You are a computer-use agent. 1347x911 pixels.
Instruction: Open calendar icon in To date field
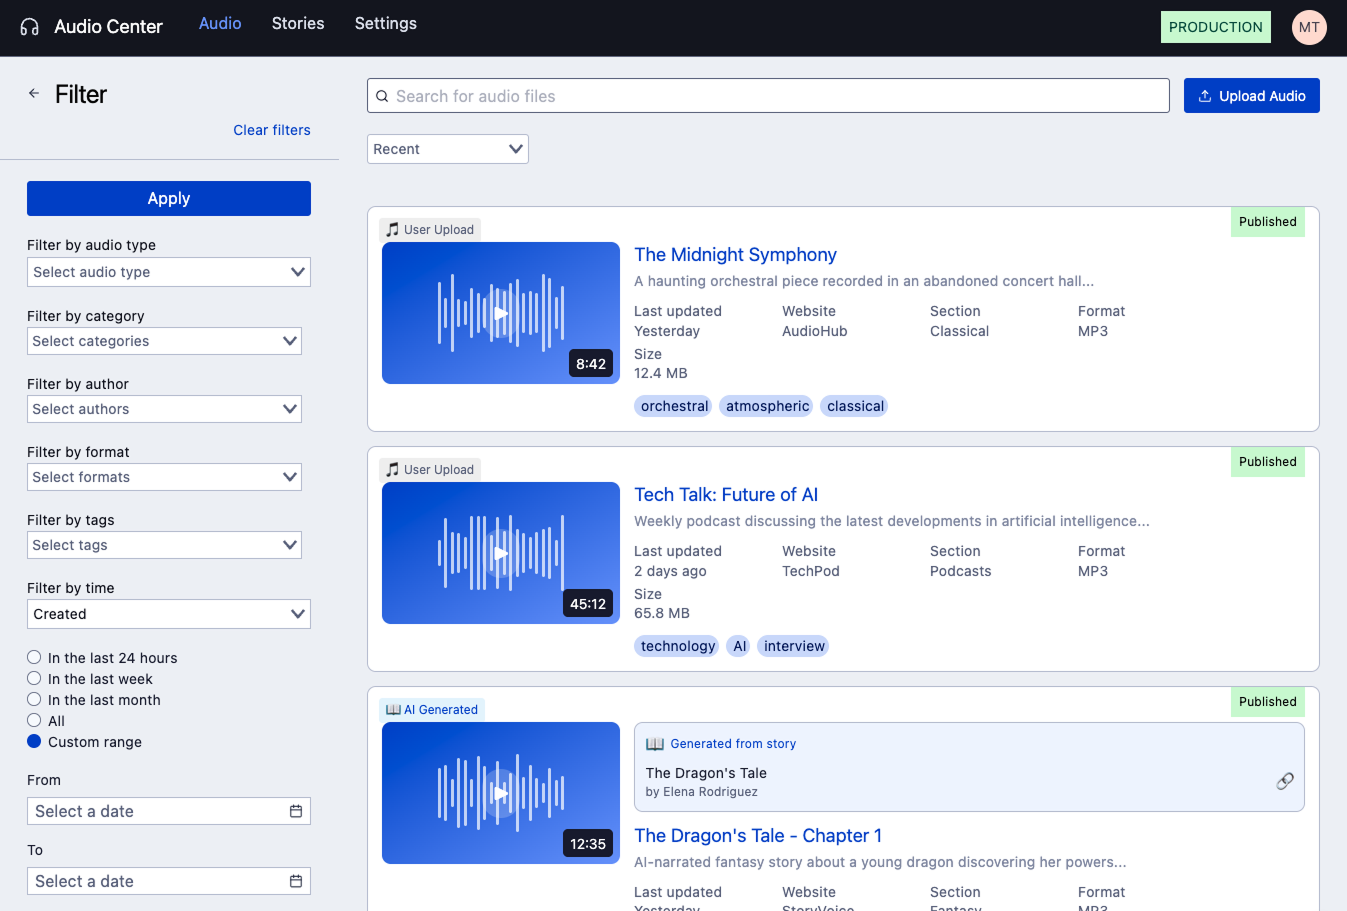click(x=296, y=881)
